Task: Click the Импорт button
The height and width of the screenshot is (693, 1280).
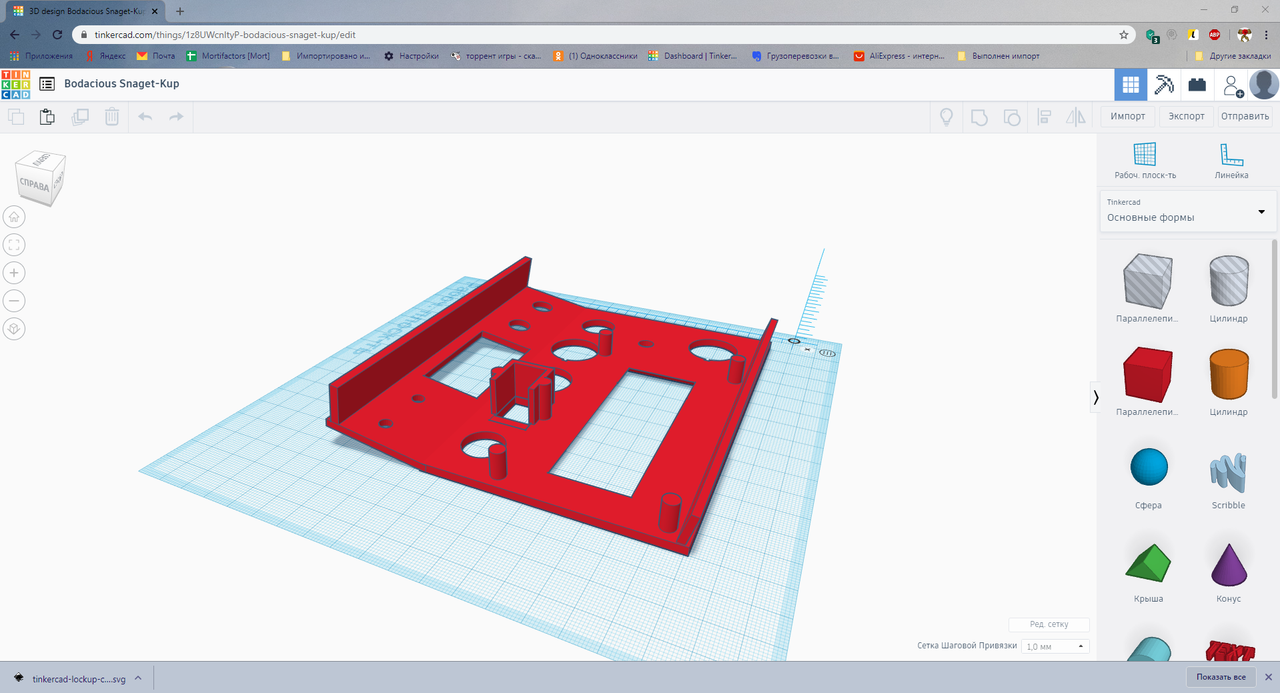Action: point(1127,116)
